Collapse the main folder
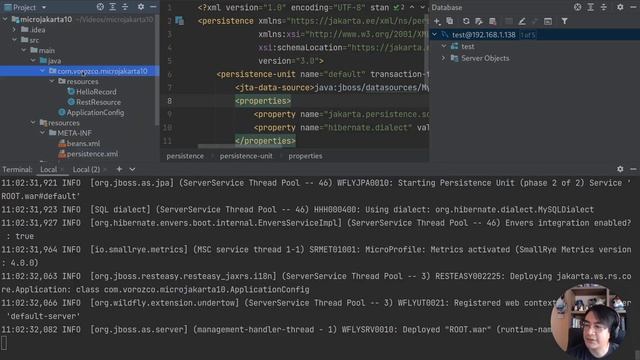Viewport: 640px width, 360px height. click(x=24, y=50)
